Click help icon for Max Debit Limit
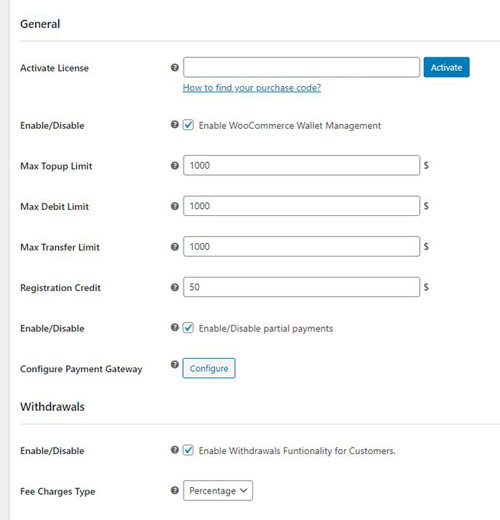This screenshot has width=500, height=520. [175, 206]
